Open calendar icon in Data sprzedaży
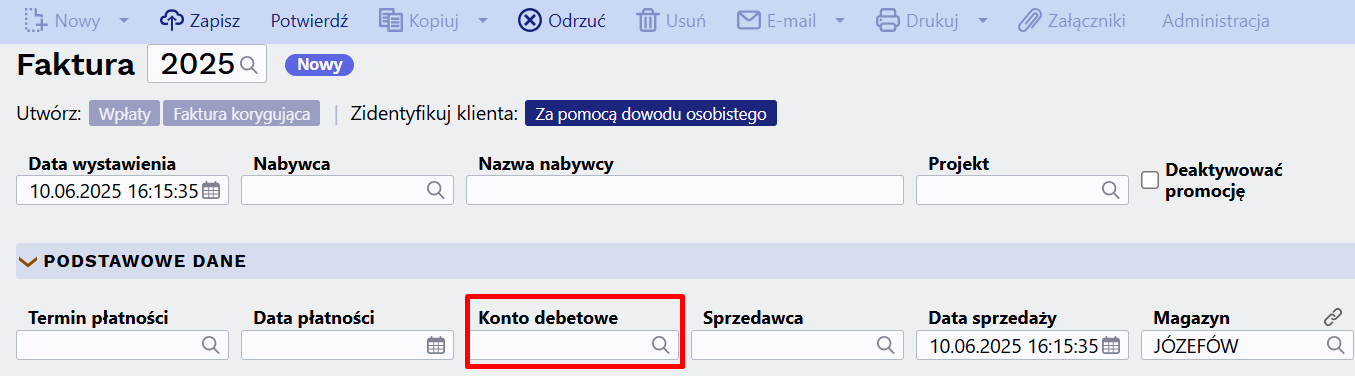Viewport: 1355px width, 376px height. (1111, 346)
